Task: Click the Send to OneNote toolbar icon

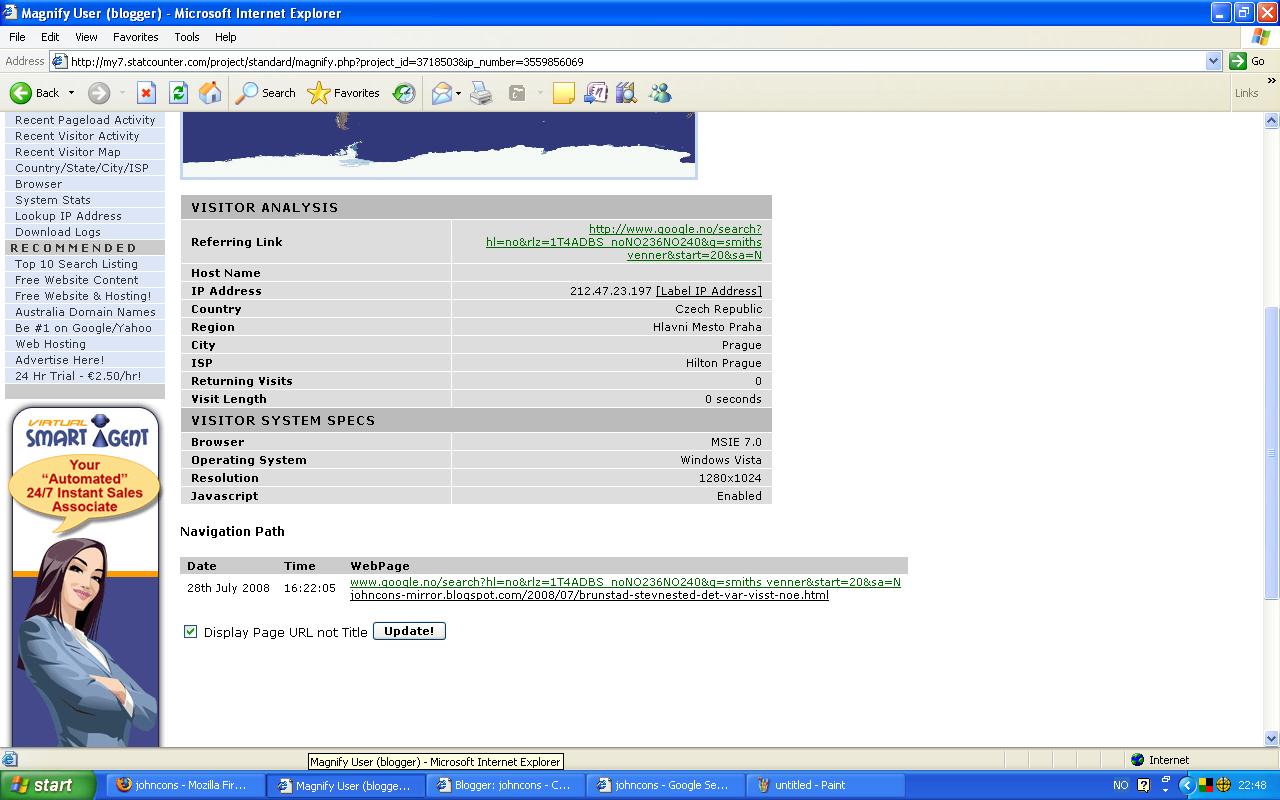Action: (x=595, y=93)
